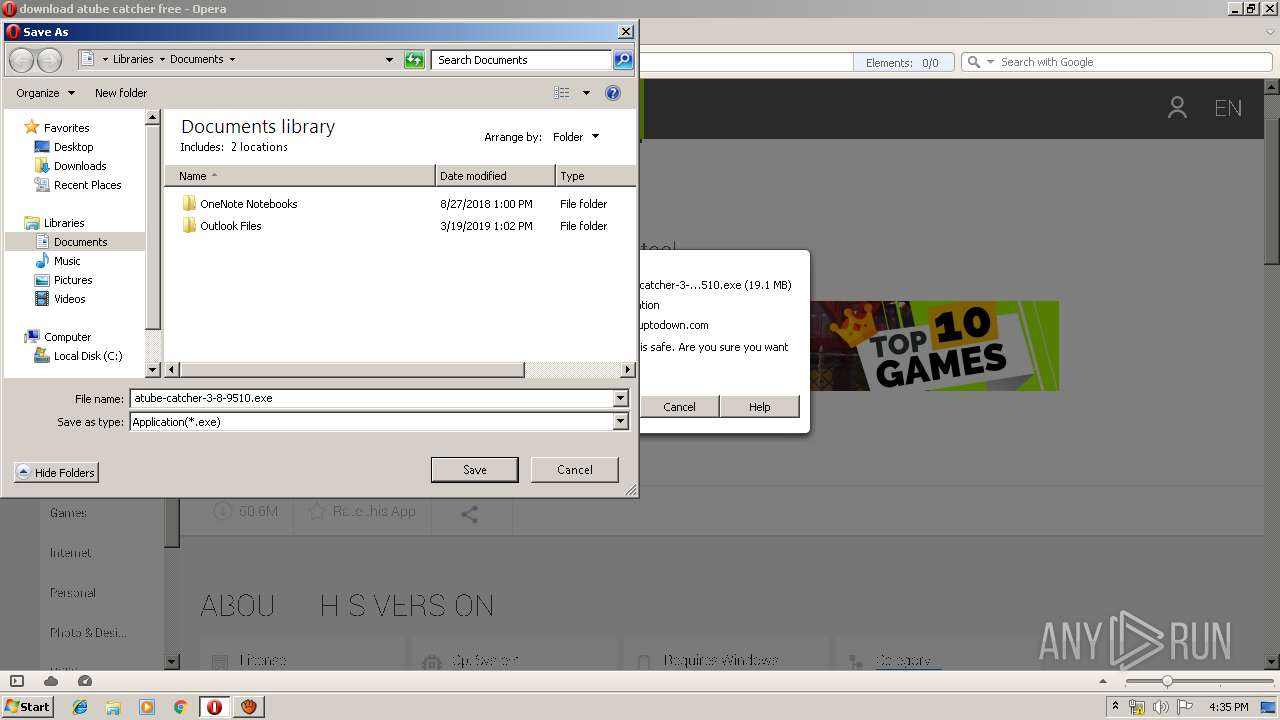Expand the Save as type dropdown
This screenshot has height=720, width=1280.
point(620,422)
